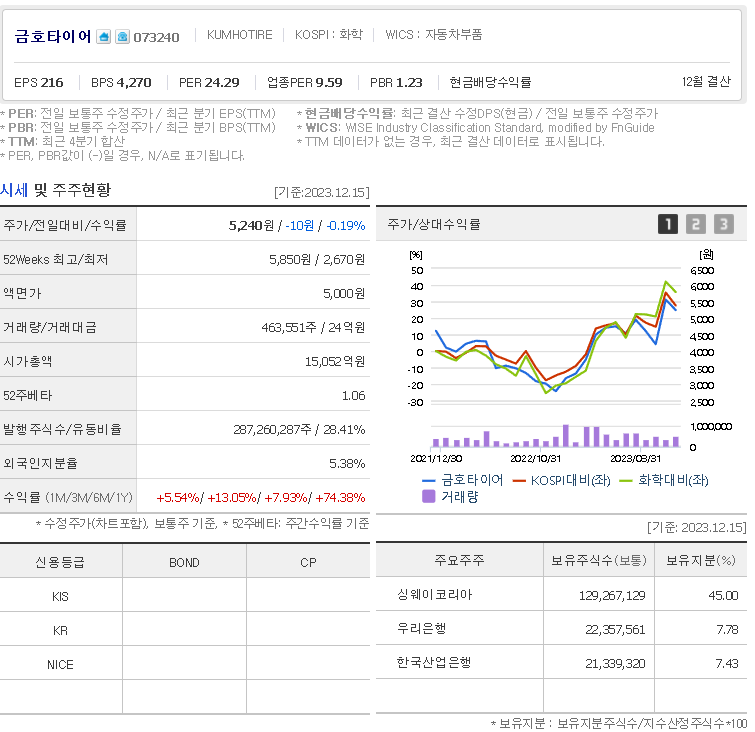The image size is (755, 732).
Task: Click the 보유주식수(보통) column header
Action: pos(599,560)
